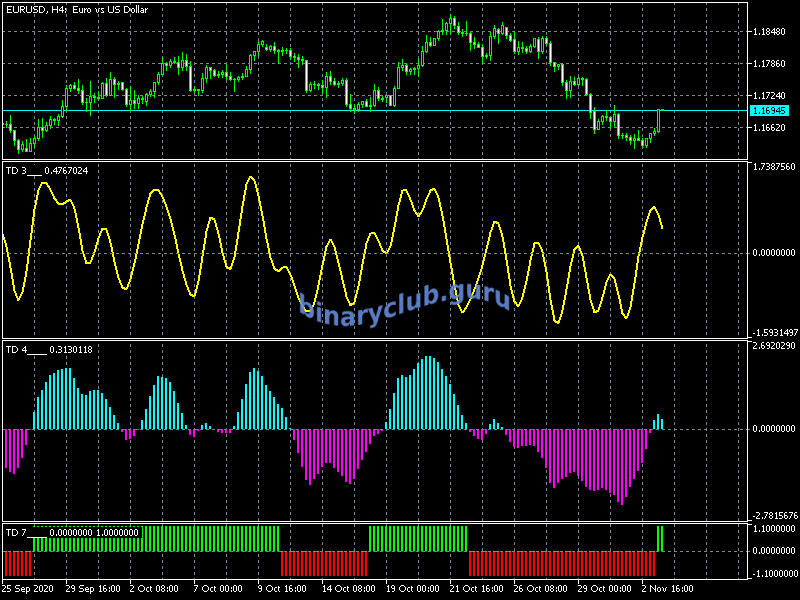The width and height of the screenshot is (800, 600).
Task: Click the -1.1000000 scale value in TD 7
Action: point(773,573)
